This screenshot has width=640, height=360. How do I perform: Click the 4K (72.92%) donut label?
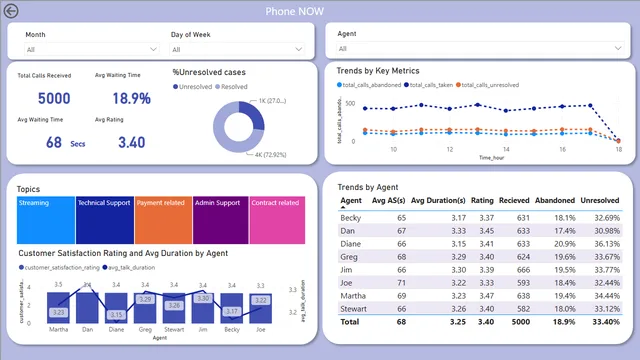pyautogui.click(x=271, y=155)
